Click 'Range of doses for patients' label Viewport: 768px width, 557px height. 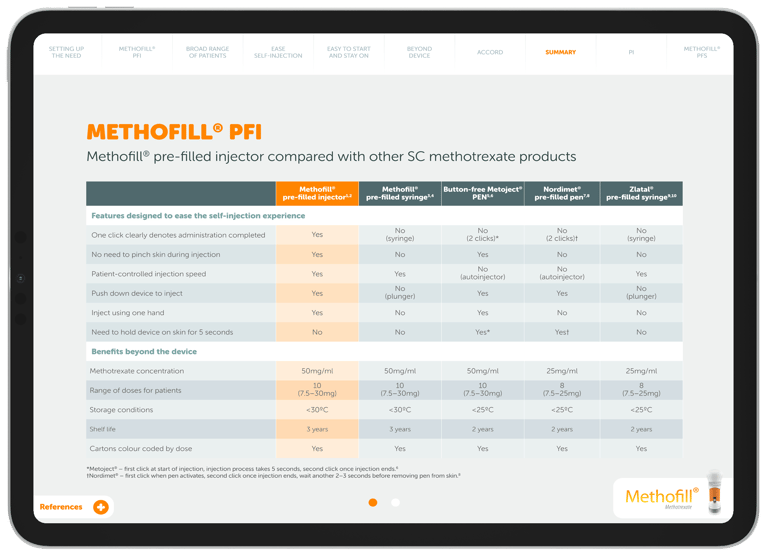(x=135, y=390)
